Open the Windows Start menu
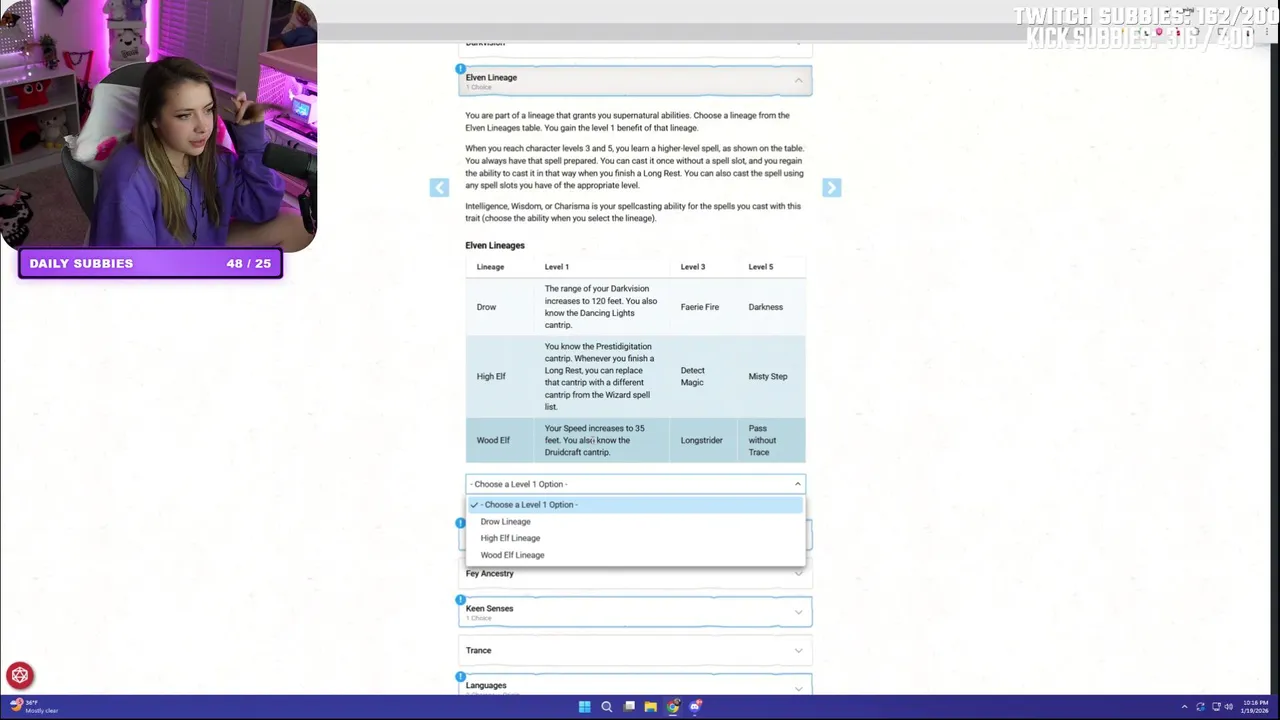 click(584, 707)
